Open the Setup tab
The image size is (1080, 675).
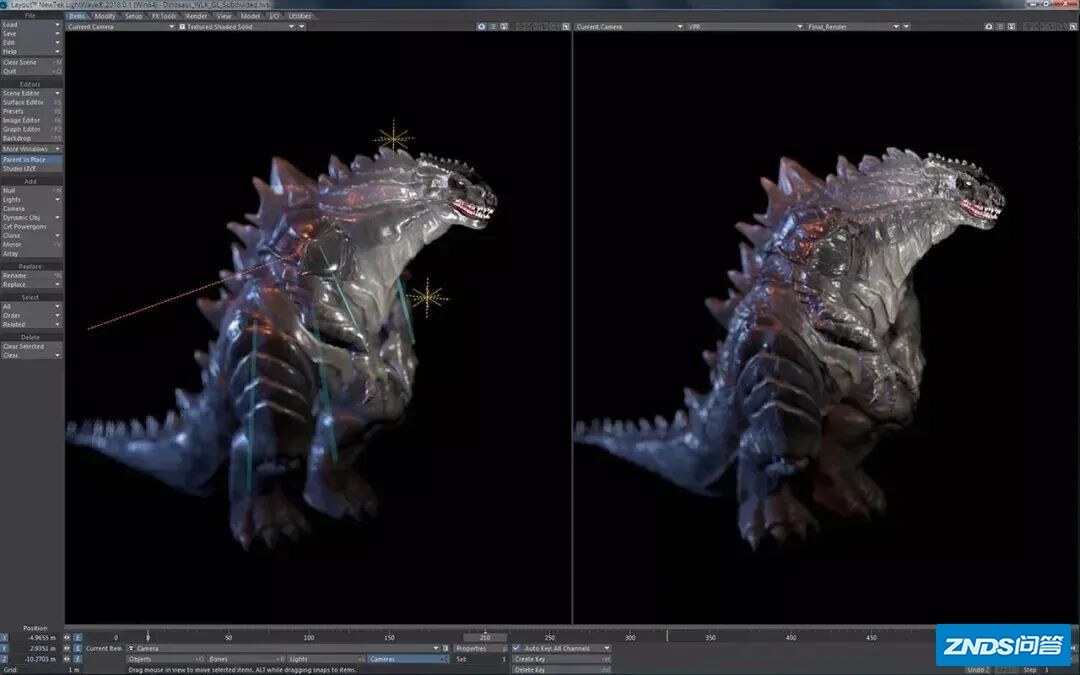tap(134, 16)
